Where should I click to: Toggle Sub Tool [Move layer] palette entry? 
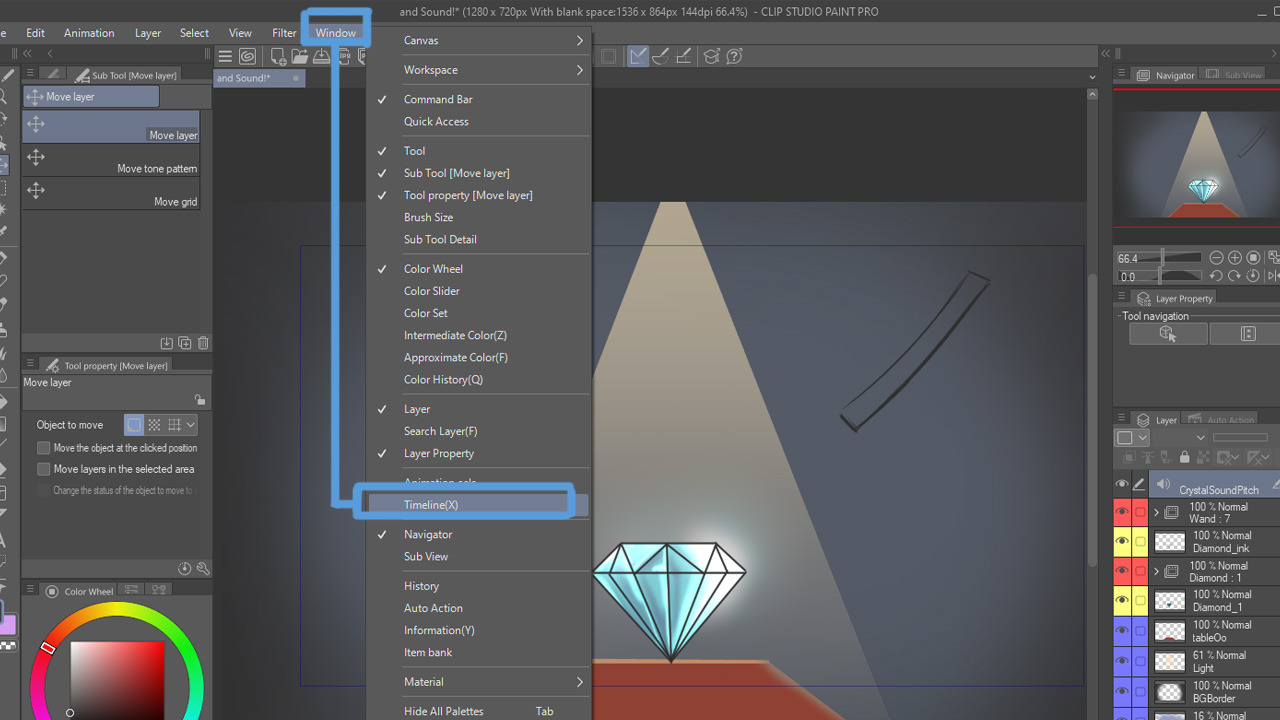(x=478, y=173)
